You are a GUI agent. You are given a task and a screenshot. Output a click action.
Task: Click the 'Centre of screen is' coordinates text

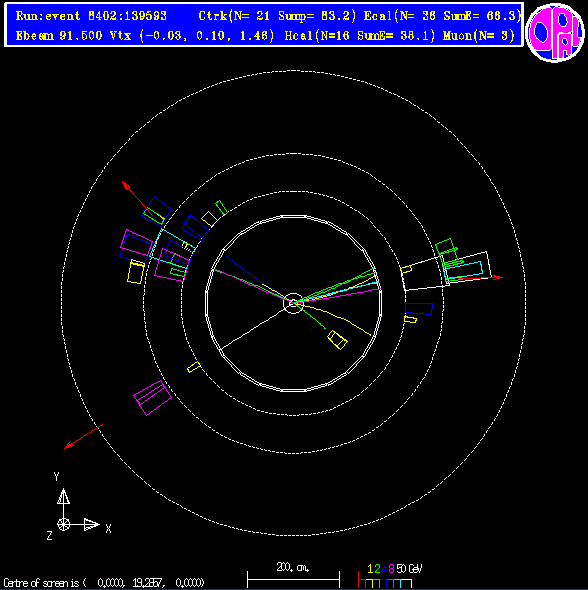click(104, 583)
